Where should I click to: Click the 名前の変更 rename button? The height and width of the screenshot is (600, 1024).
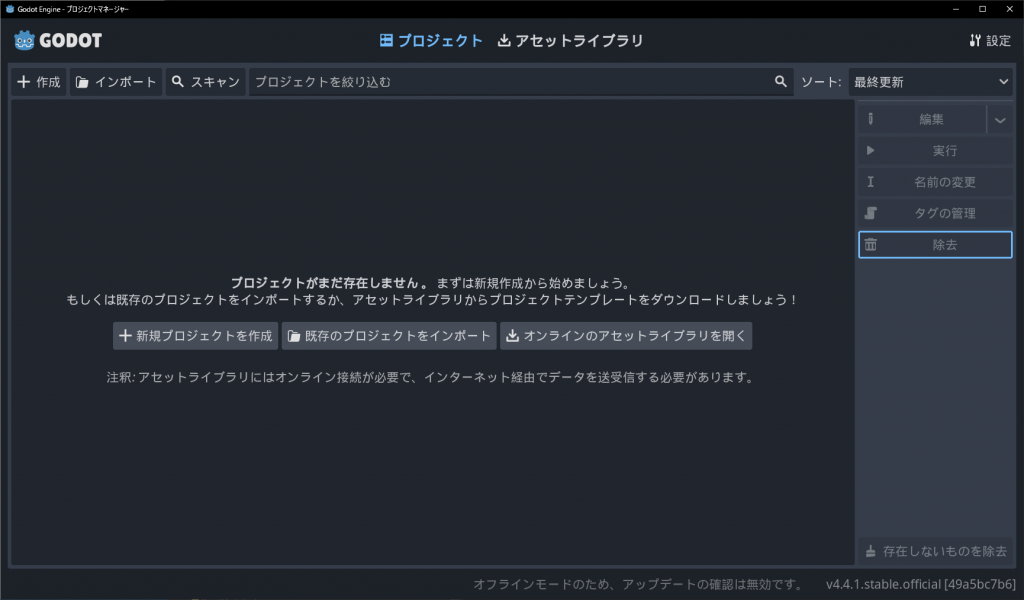934,183
